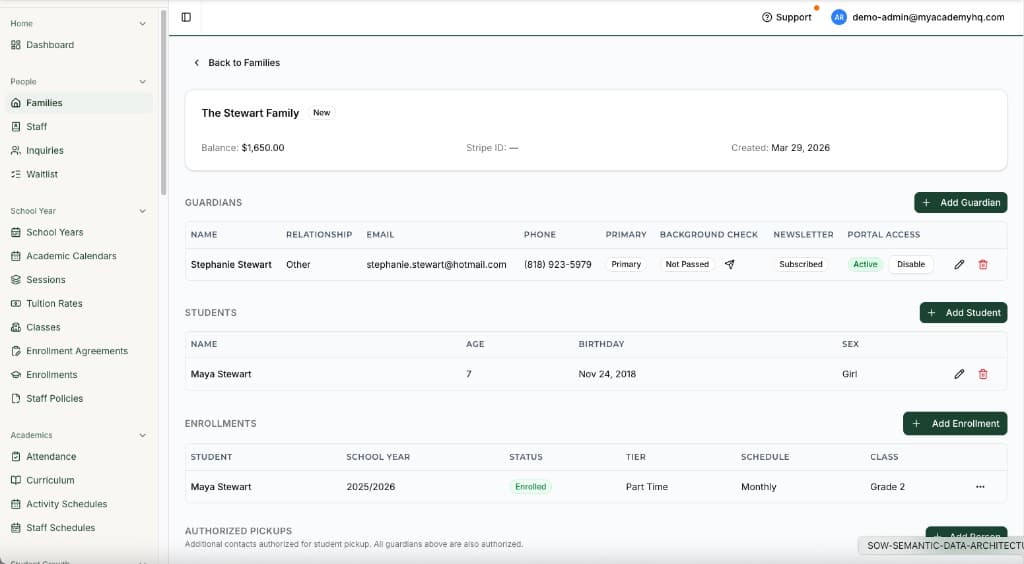The image size is (1024, 564).
Task: Collapse the Academics sidebar section
Action: click(142, 435)
